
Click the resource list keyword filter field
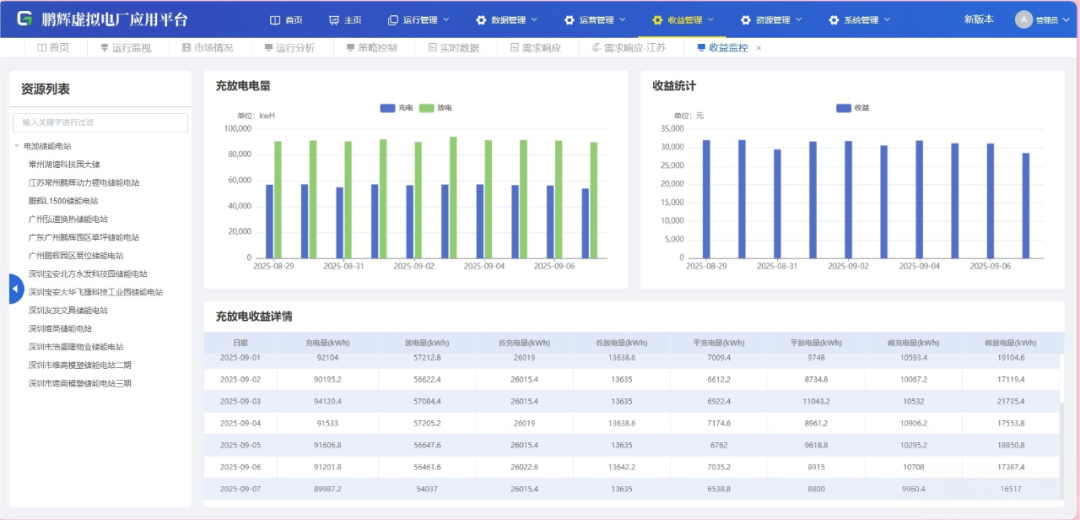tap(100, 122)
